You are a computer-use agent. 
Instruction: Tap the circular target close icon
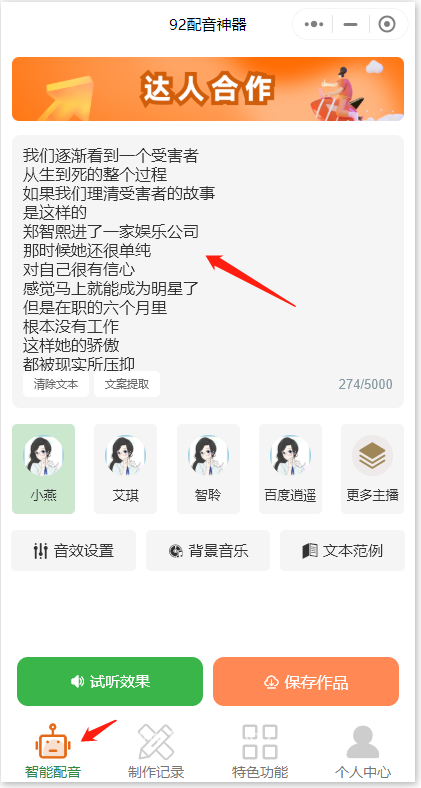pos(387,24)
